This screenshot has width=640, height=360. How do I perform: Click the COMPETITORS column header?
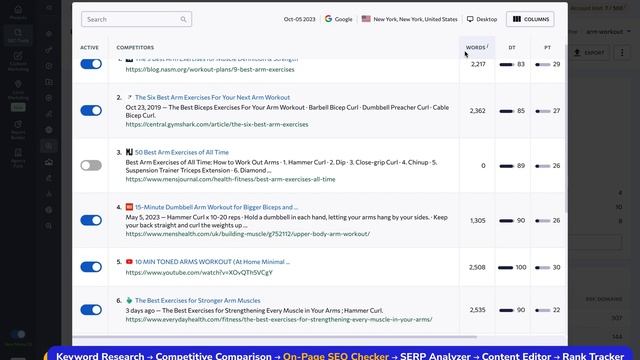135,47
